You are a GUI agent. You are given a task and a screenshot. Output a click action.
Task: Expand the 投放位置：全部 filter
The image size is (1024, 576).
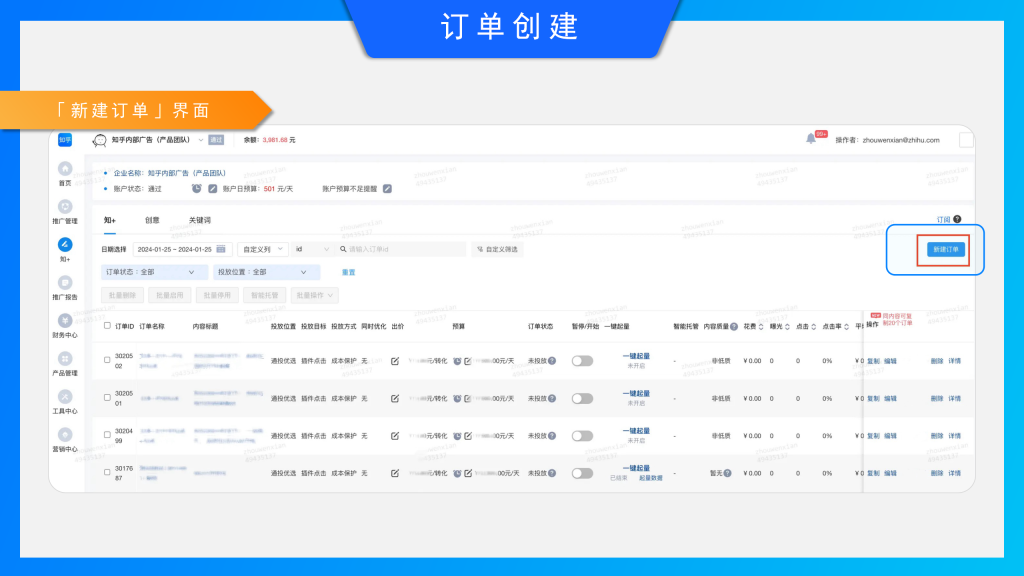[x=266, y=272]
